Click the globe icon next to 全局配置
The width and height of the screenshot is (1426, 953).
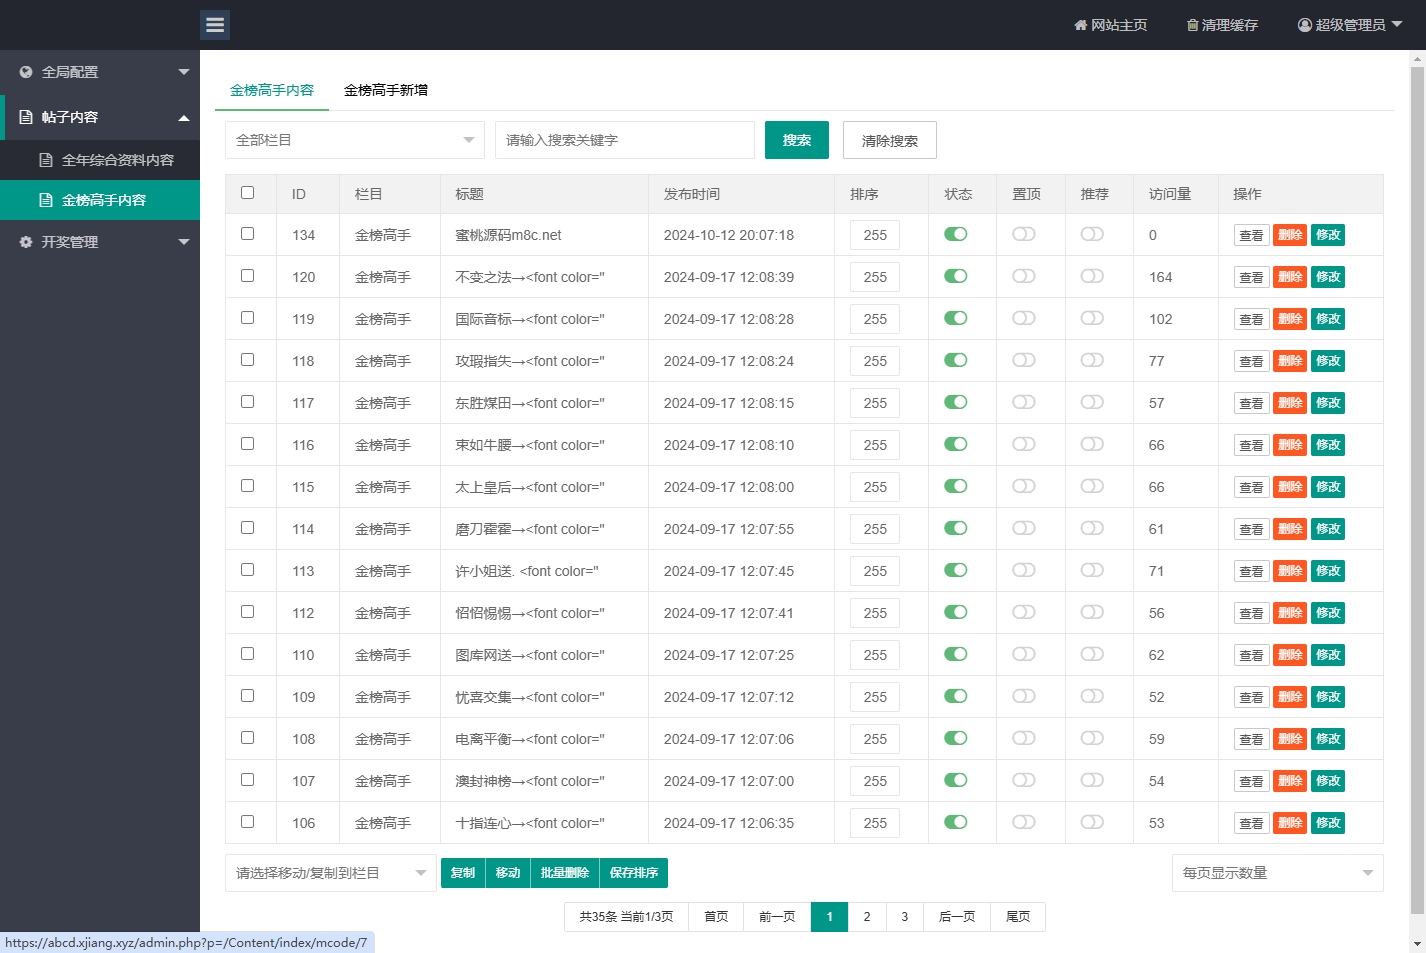point(26,72)
